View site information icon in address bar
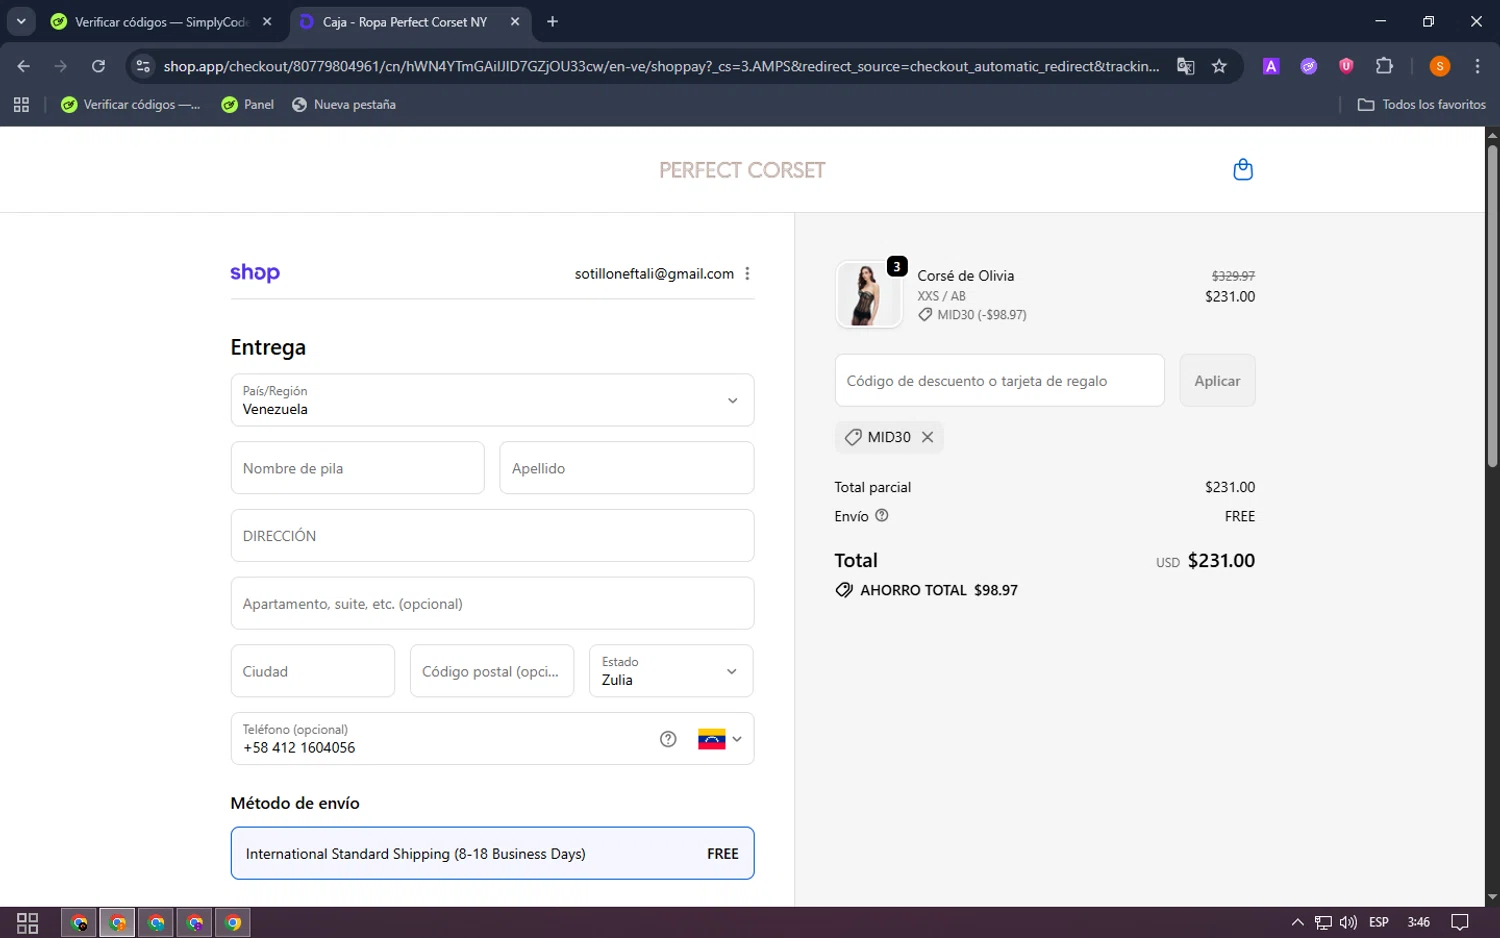 (x=143, y=66)
